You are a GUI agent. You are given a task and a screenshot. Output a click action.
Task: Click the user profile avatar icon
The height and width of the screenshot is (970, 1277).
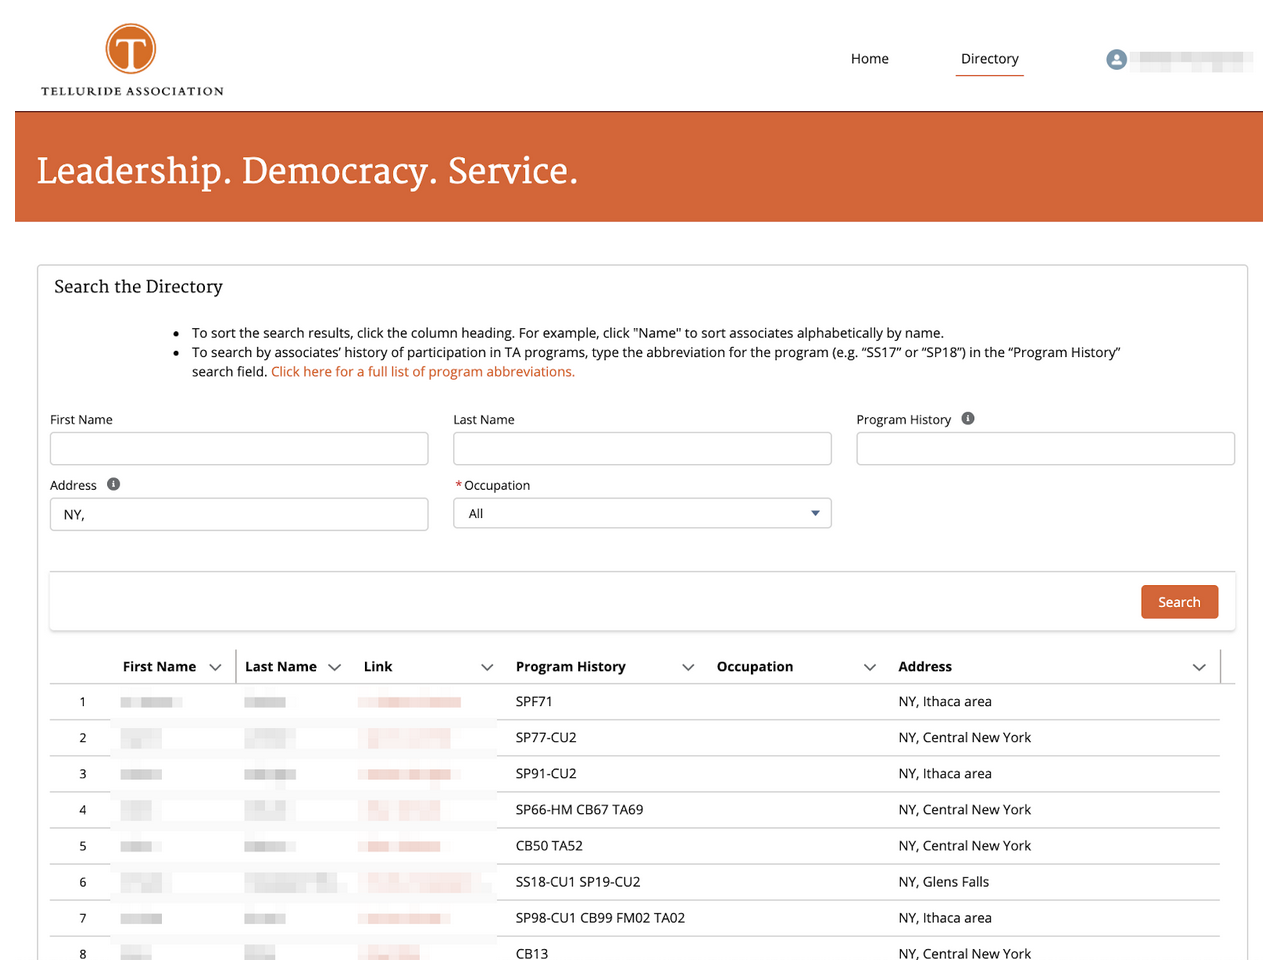(x=1116, y=60)
